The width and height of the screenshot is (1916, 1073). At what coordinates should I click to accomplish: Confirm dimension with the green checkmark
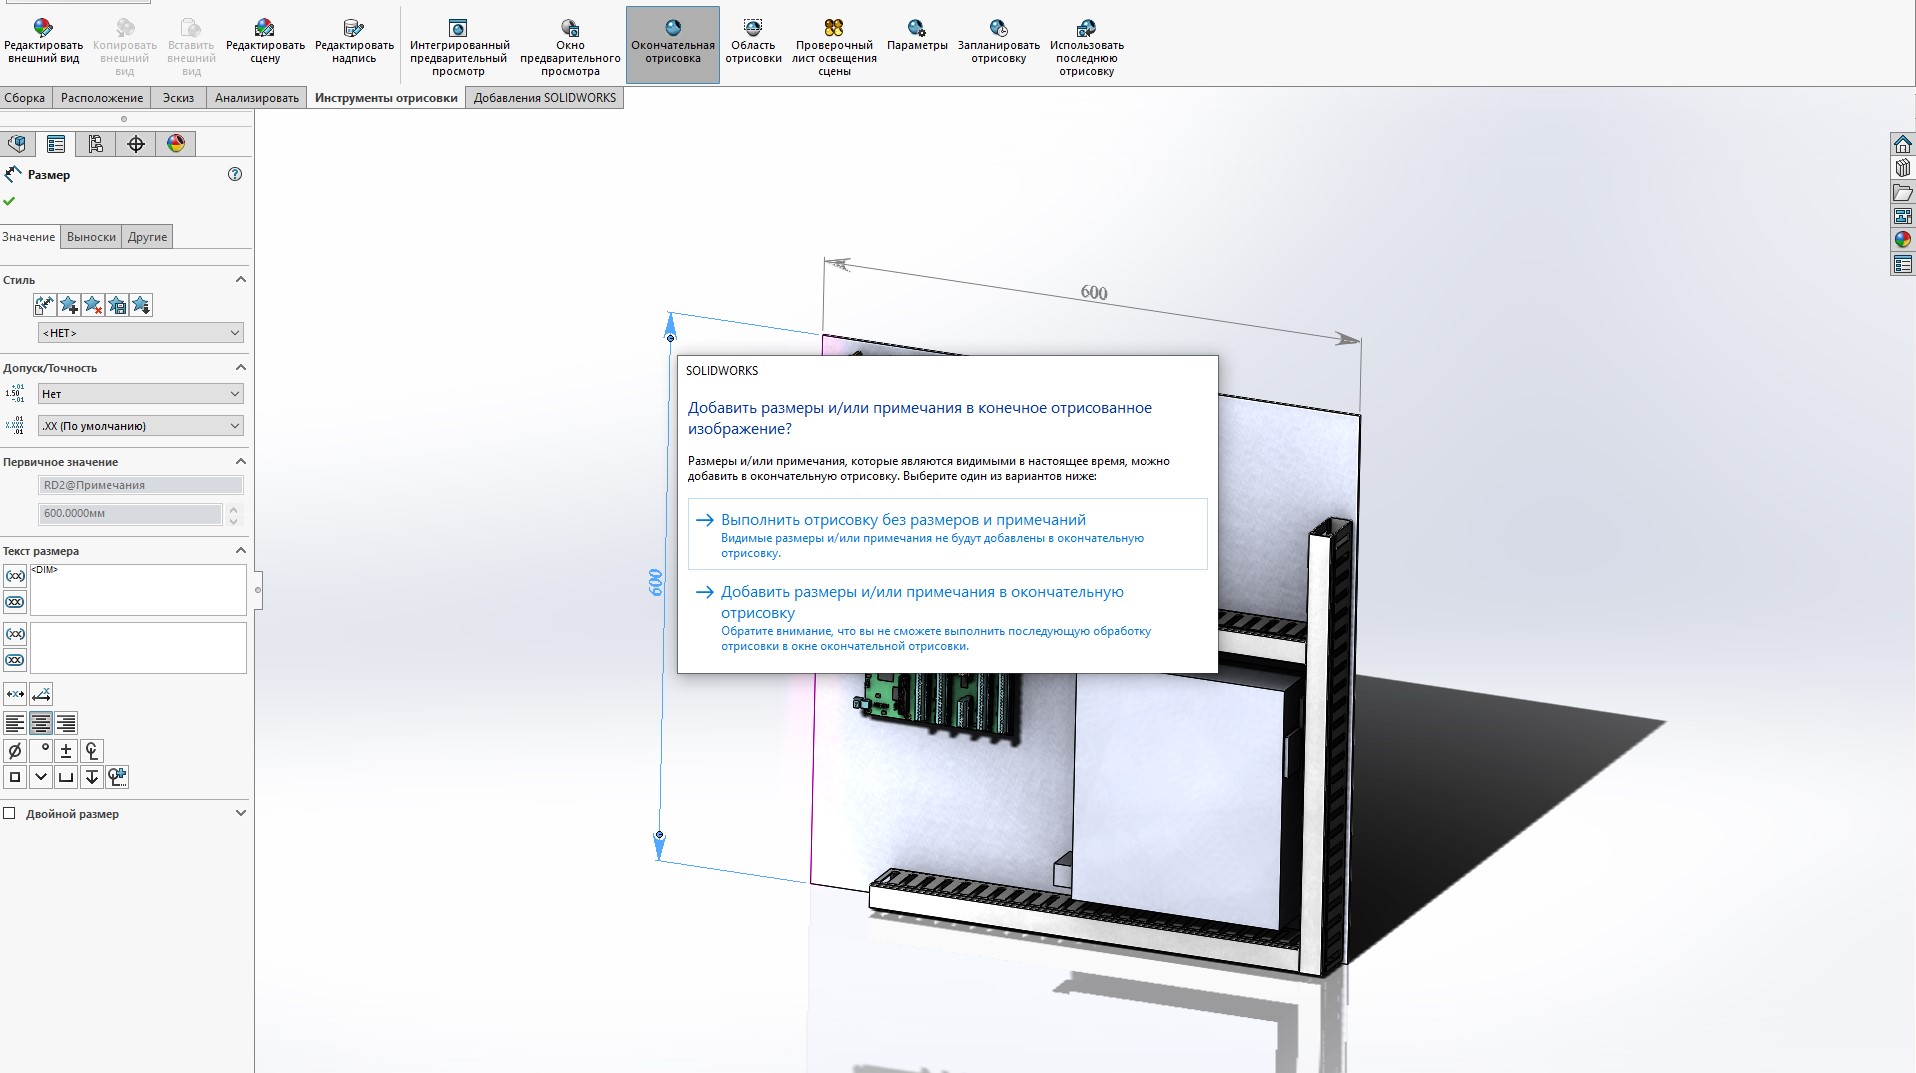9,201
